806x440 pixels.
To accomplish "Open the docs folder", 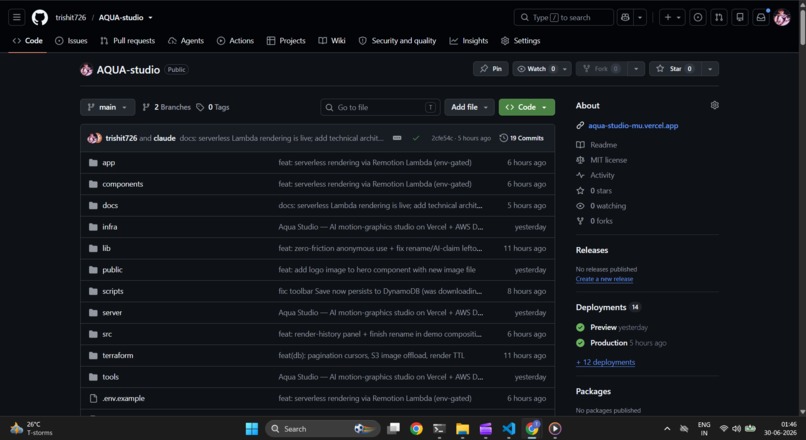I will (x=110, y=205).
